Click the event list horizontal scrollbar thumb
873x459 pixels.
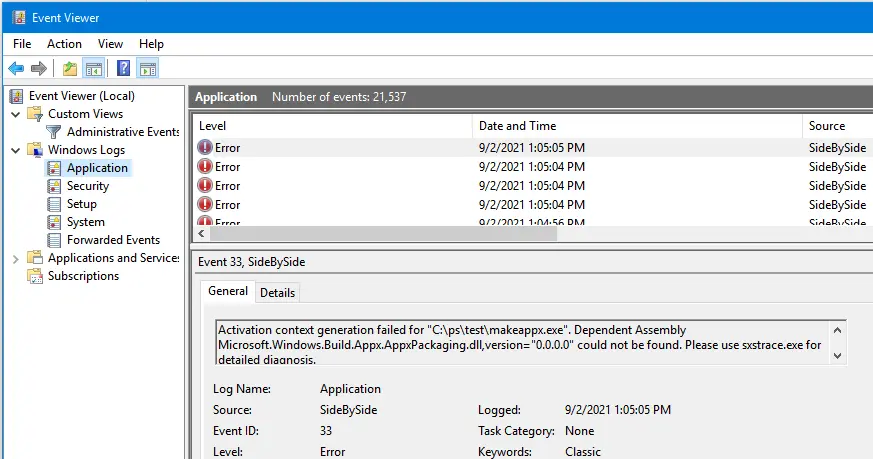coord(384,234)
